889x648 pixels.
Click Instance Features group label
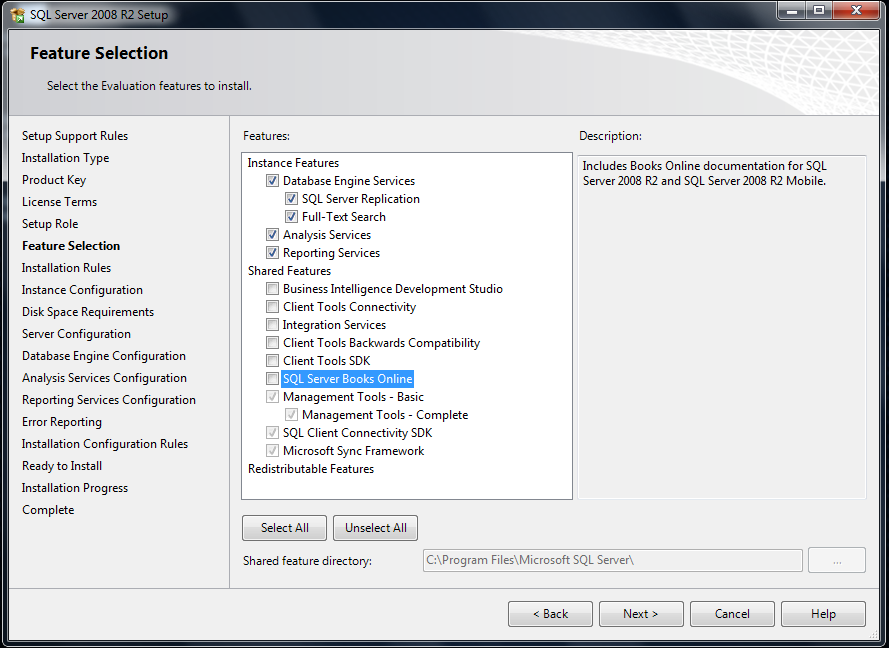[293, 163]
